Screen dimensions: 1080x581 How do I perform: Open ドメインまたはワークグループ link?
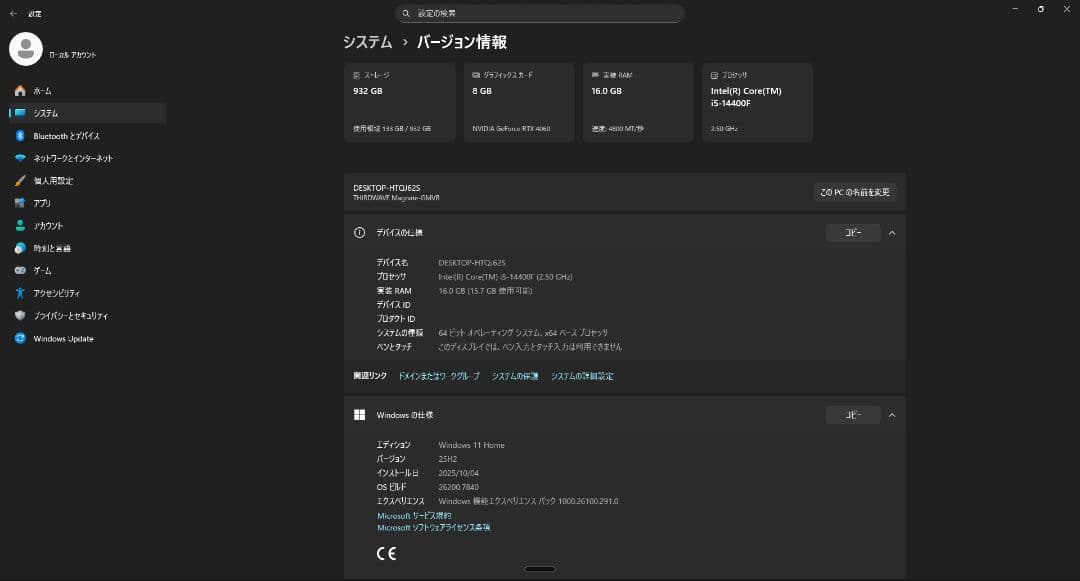point(439,376)
